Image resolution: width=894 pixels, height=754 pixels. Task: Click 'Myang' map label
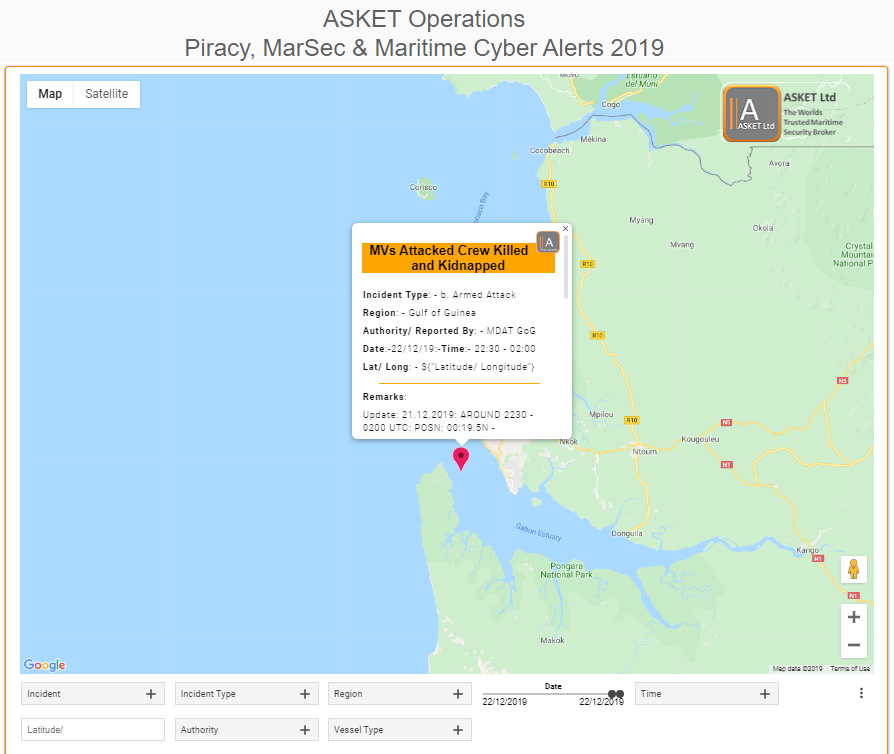[x=641, y=220]
